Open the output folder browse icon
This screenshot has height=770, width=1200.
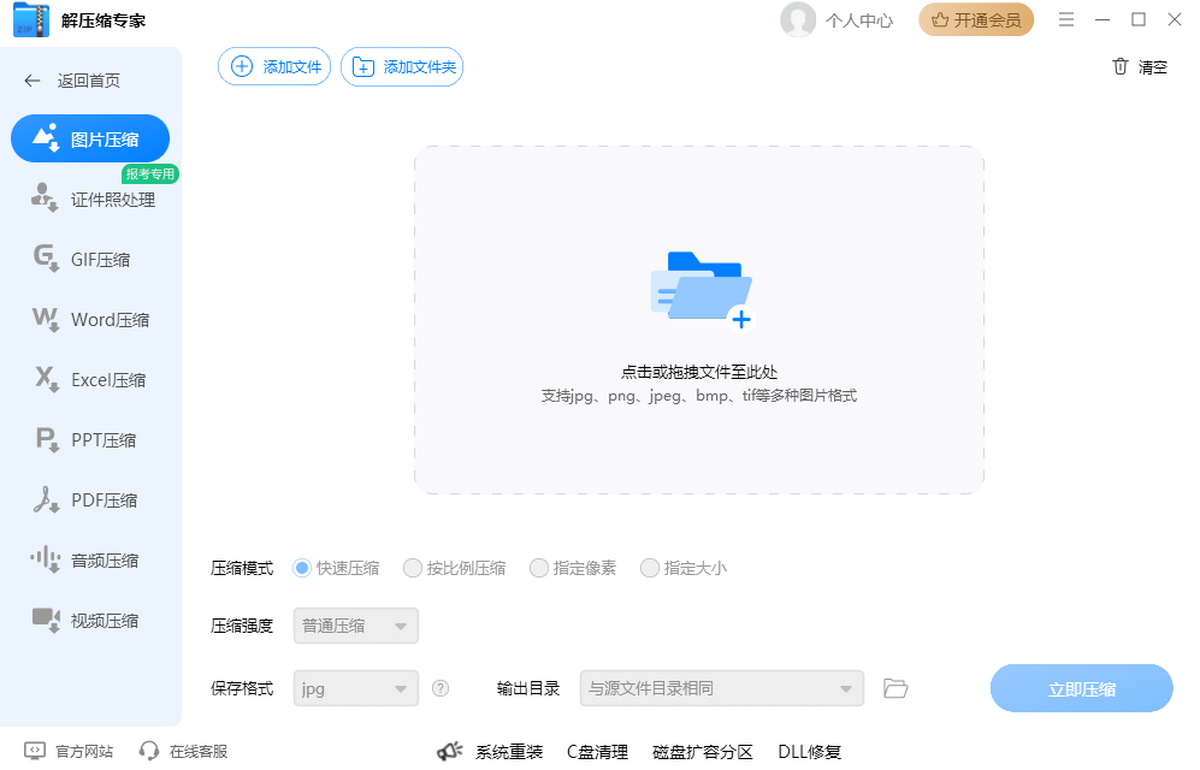(895, 688)
